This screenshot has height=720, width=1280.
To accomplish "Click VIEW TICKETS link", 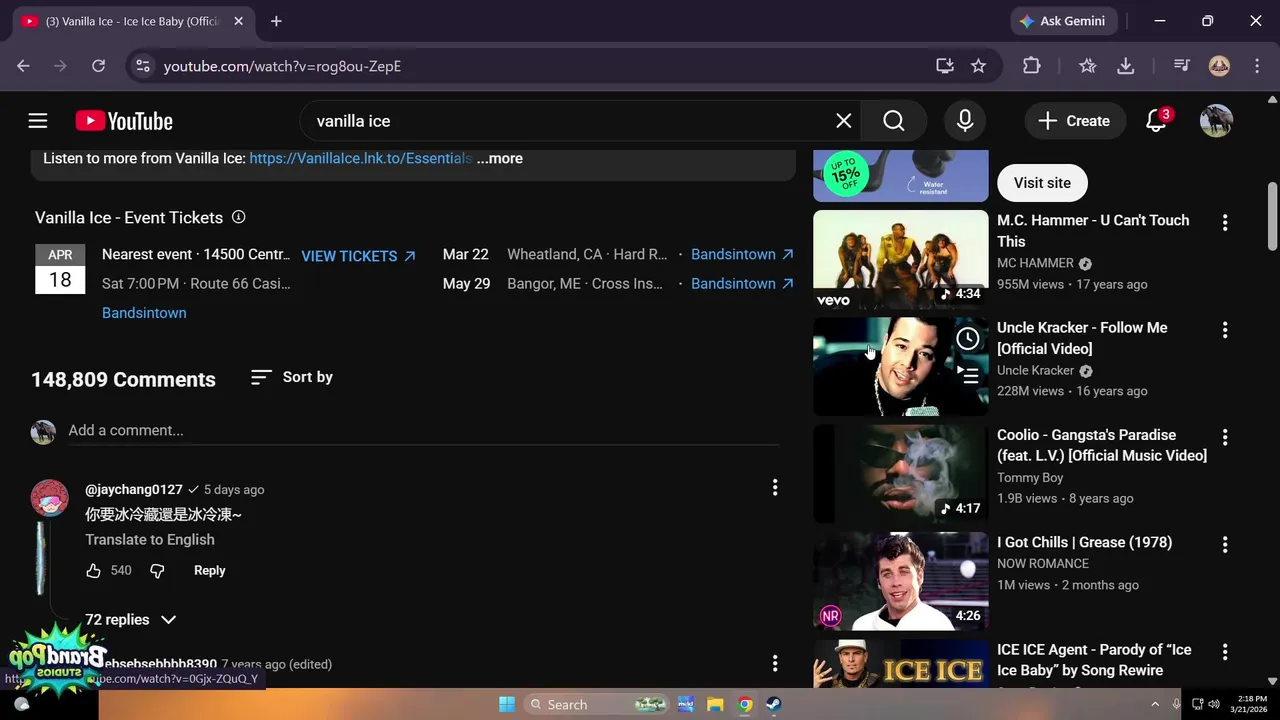I will tap(358, 256).
